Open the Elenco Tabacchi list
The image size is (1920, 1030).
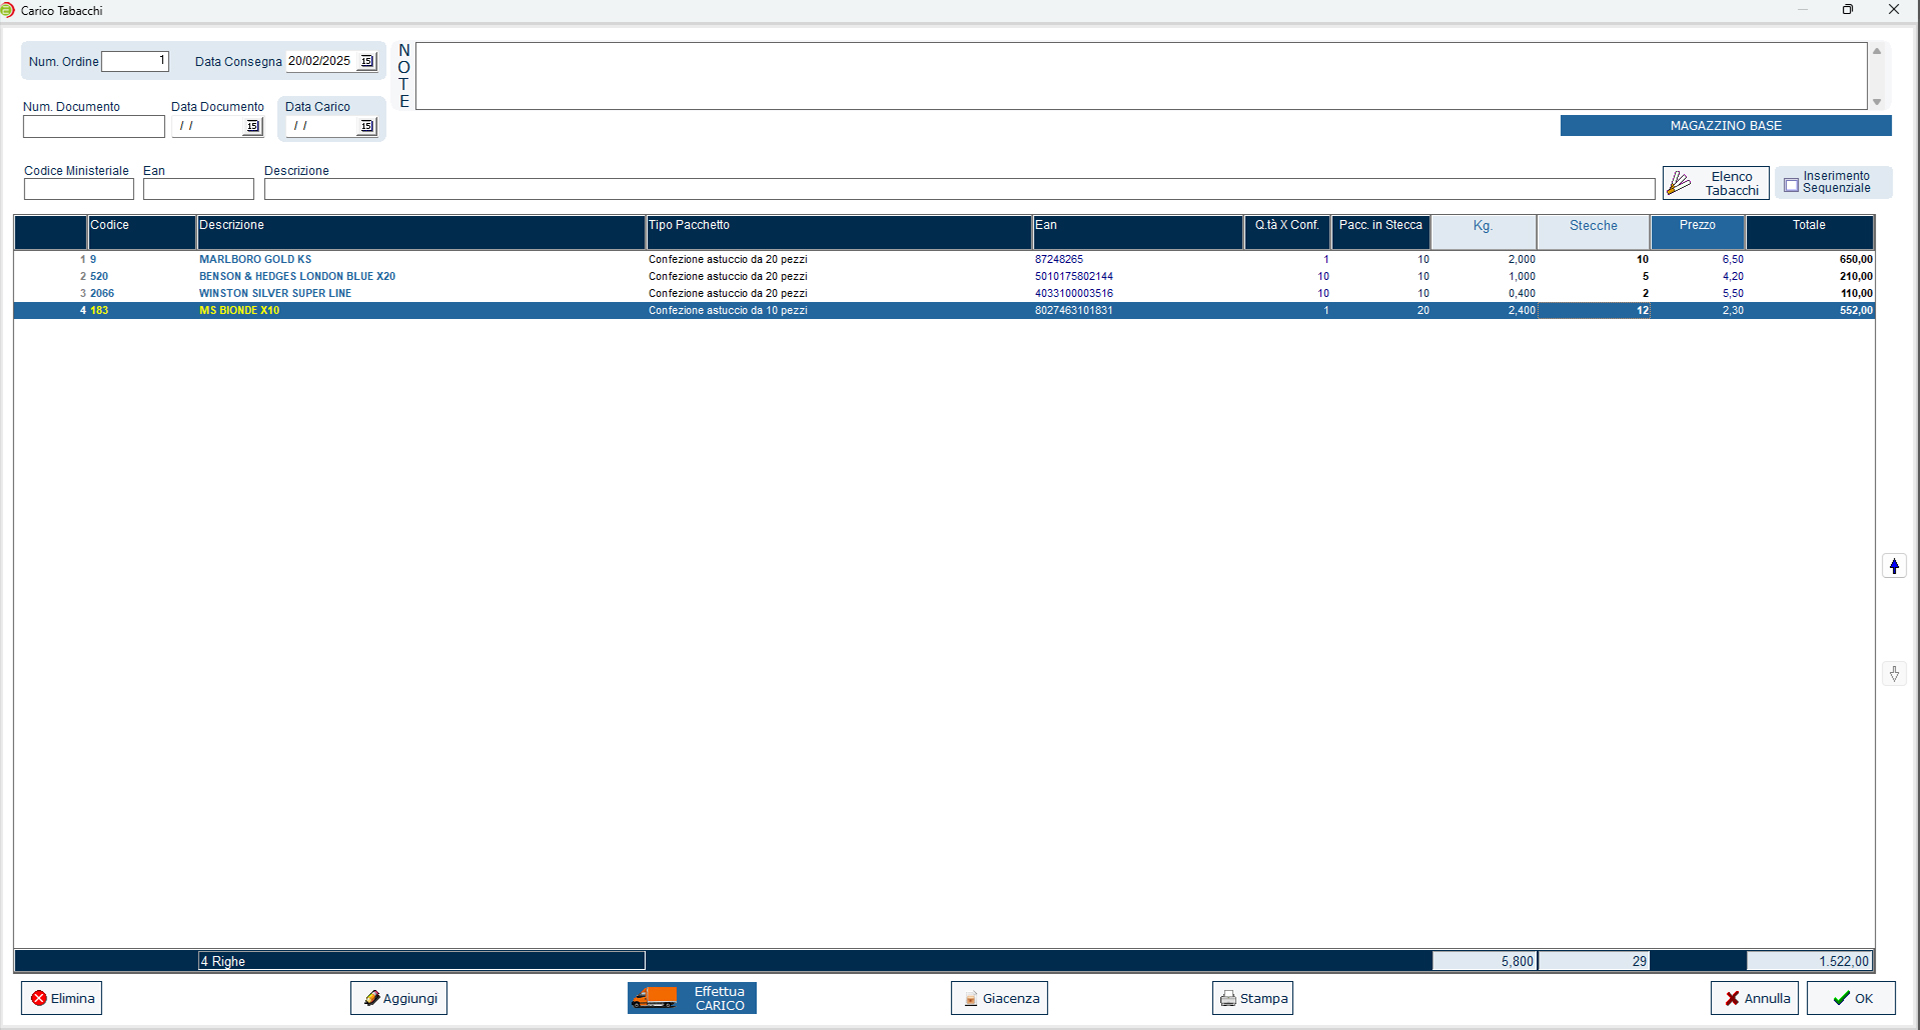coord(1715,183)
